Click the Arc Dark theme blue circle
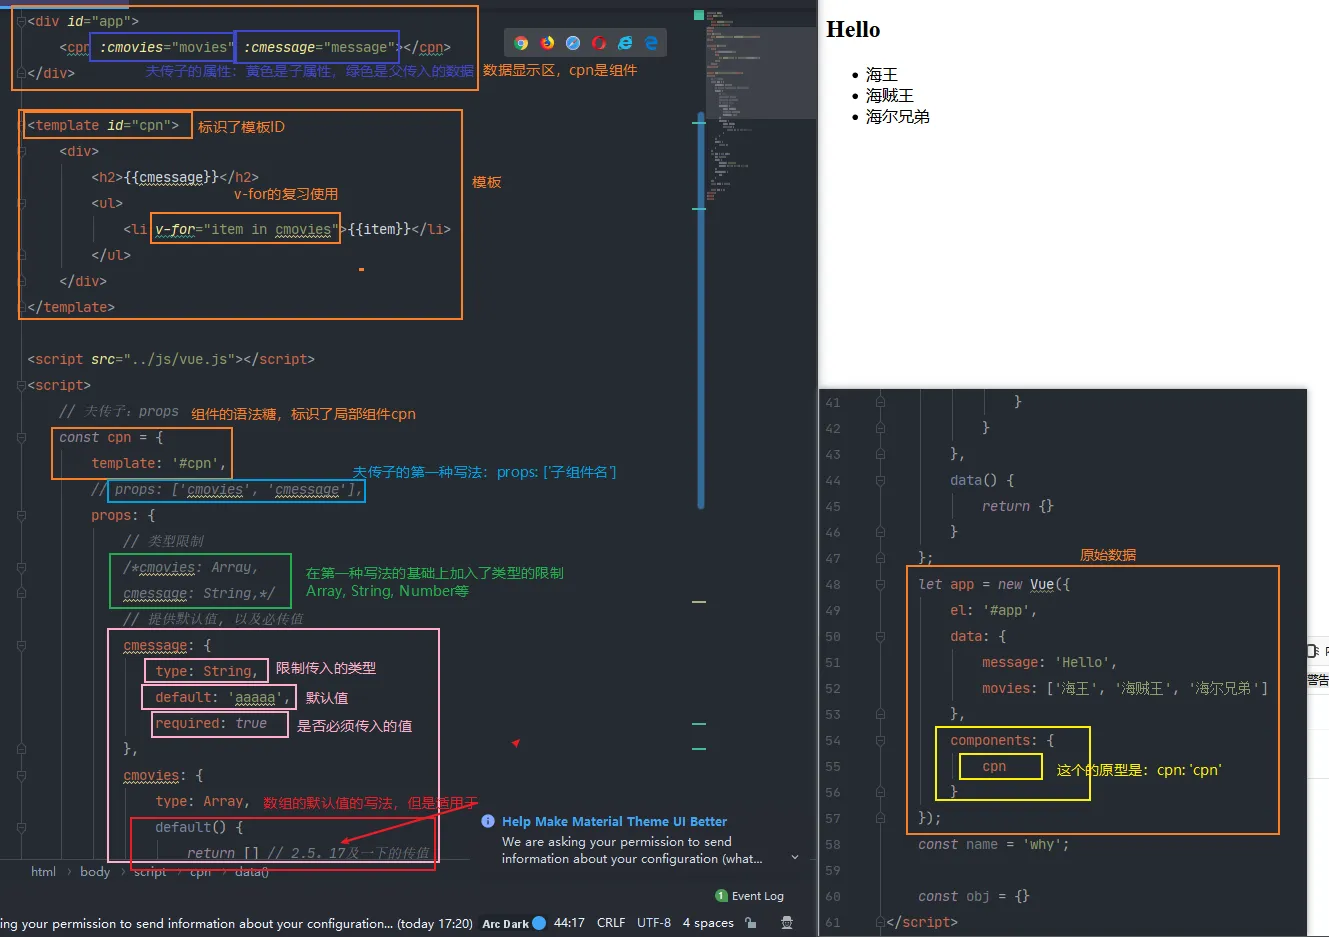This screenshot has height=937, width=1329. click(x=540, y=923)
